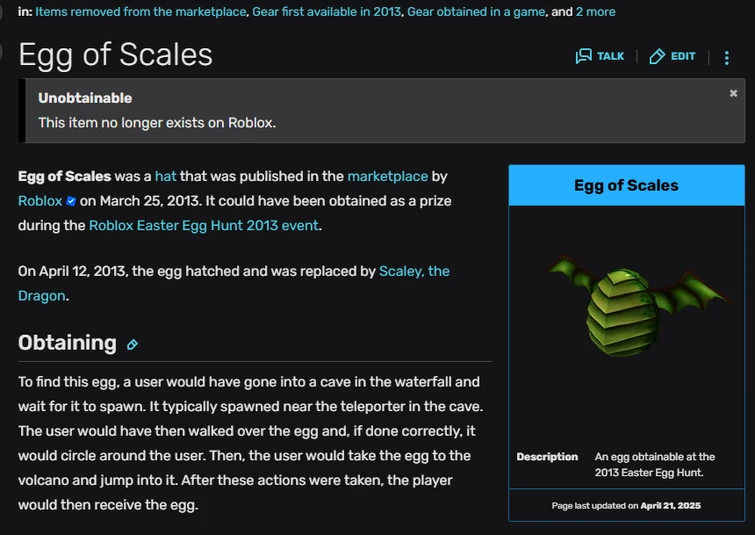
Task: Click the Egg of Scales page title
Action: (115, 55)
